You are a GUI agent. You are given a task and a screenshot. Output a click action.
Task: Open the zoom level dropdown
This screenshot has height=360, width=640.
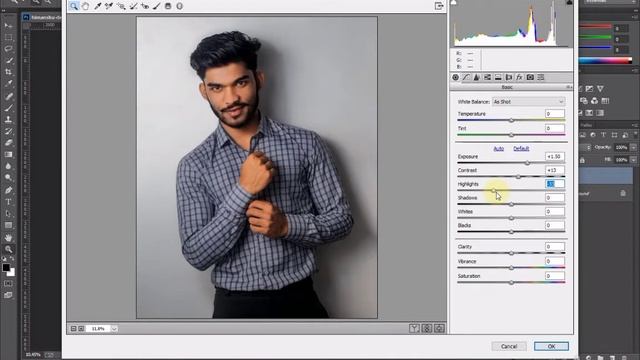[114, 329]
